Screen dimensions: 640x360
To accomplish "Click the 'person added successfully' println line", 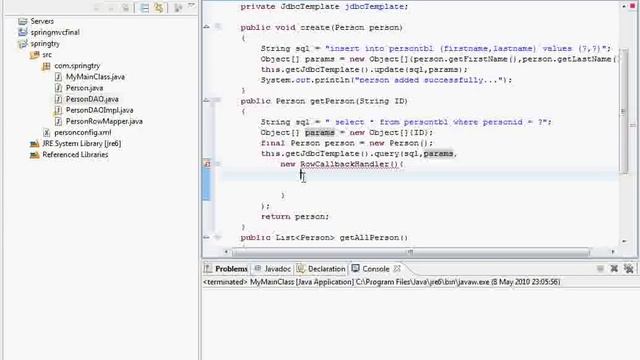I will pyautogui.click(x=386, y=80).
